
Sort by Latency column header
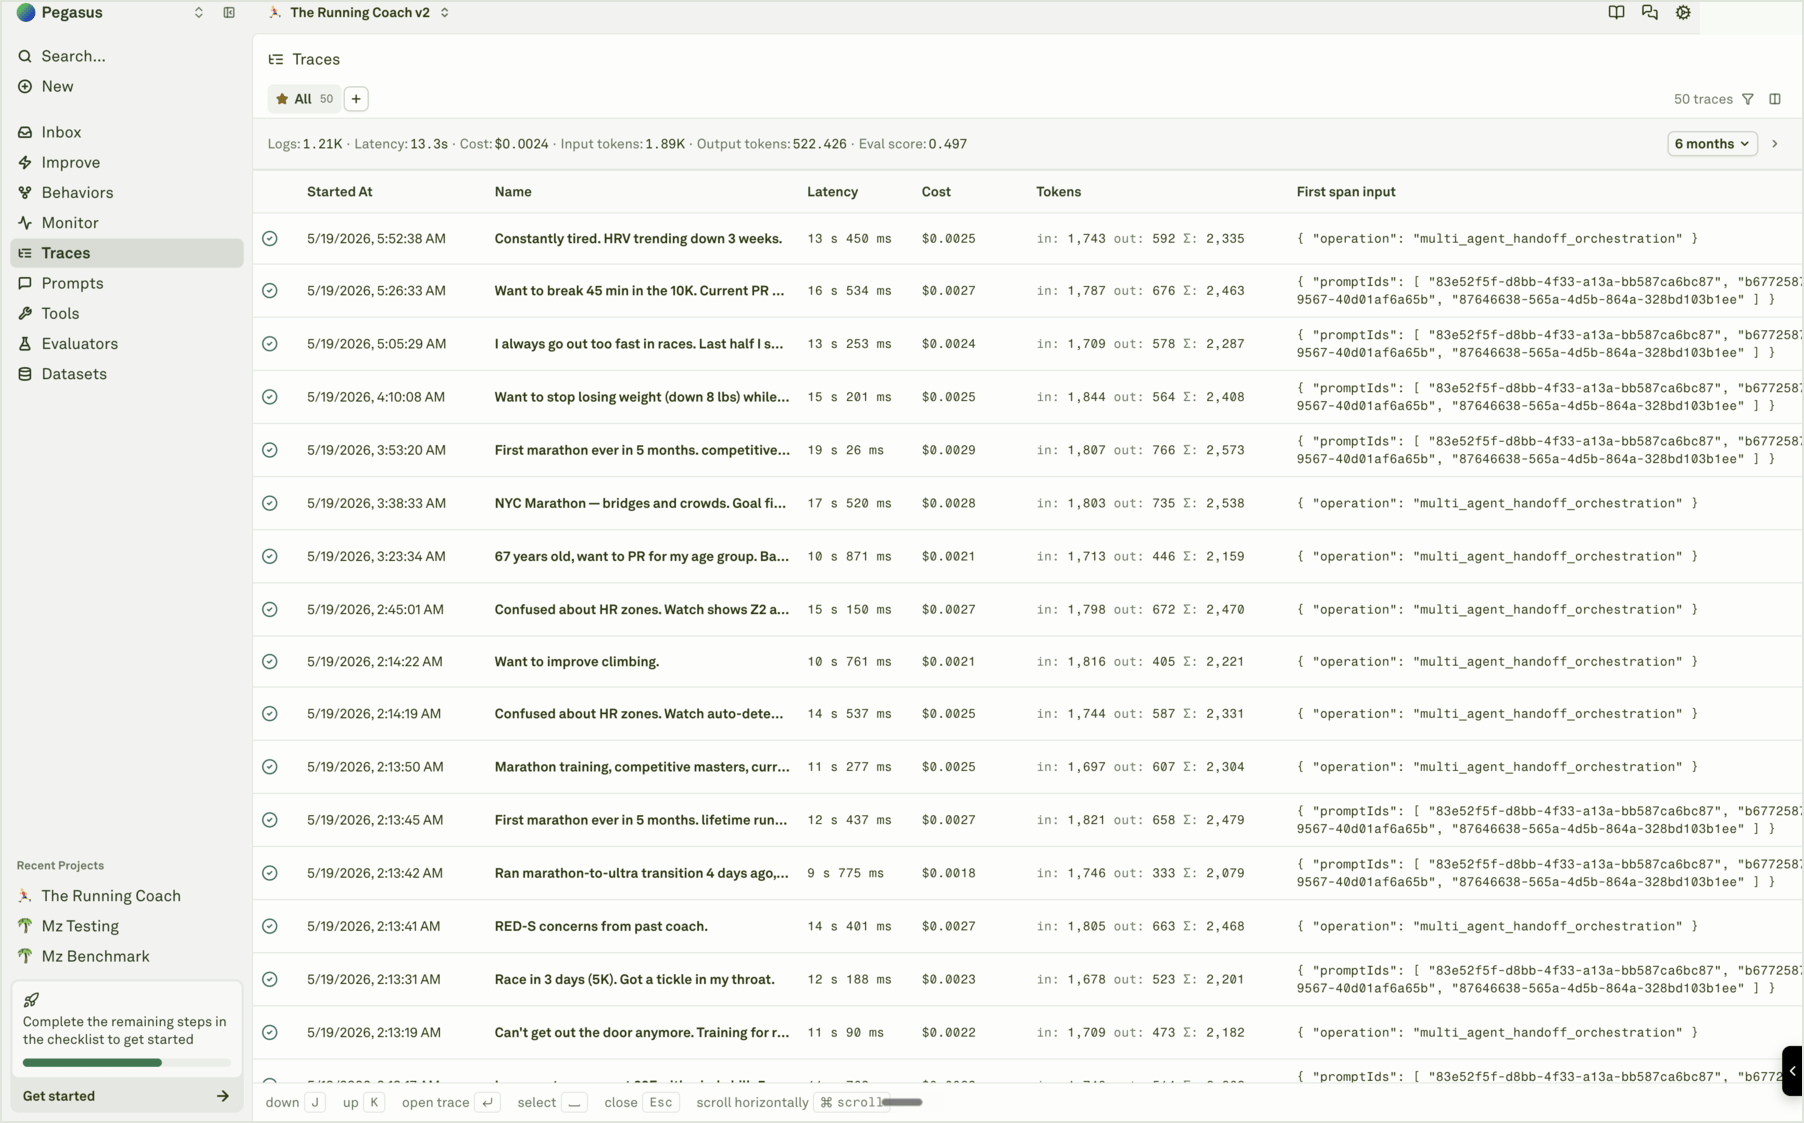click(832, 192)
